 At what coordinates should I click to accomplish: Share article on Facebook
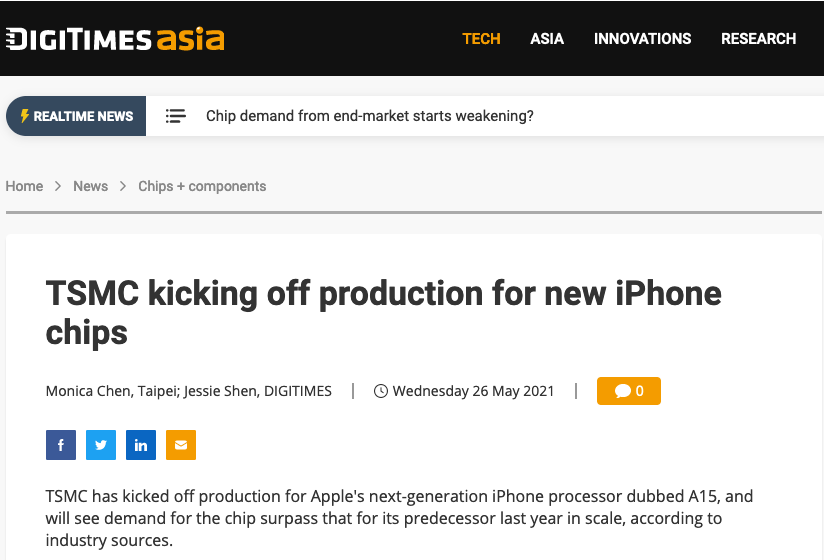coord(61,445)
